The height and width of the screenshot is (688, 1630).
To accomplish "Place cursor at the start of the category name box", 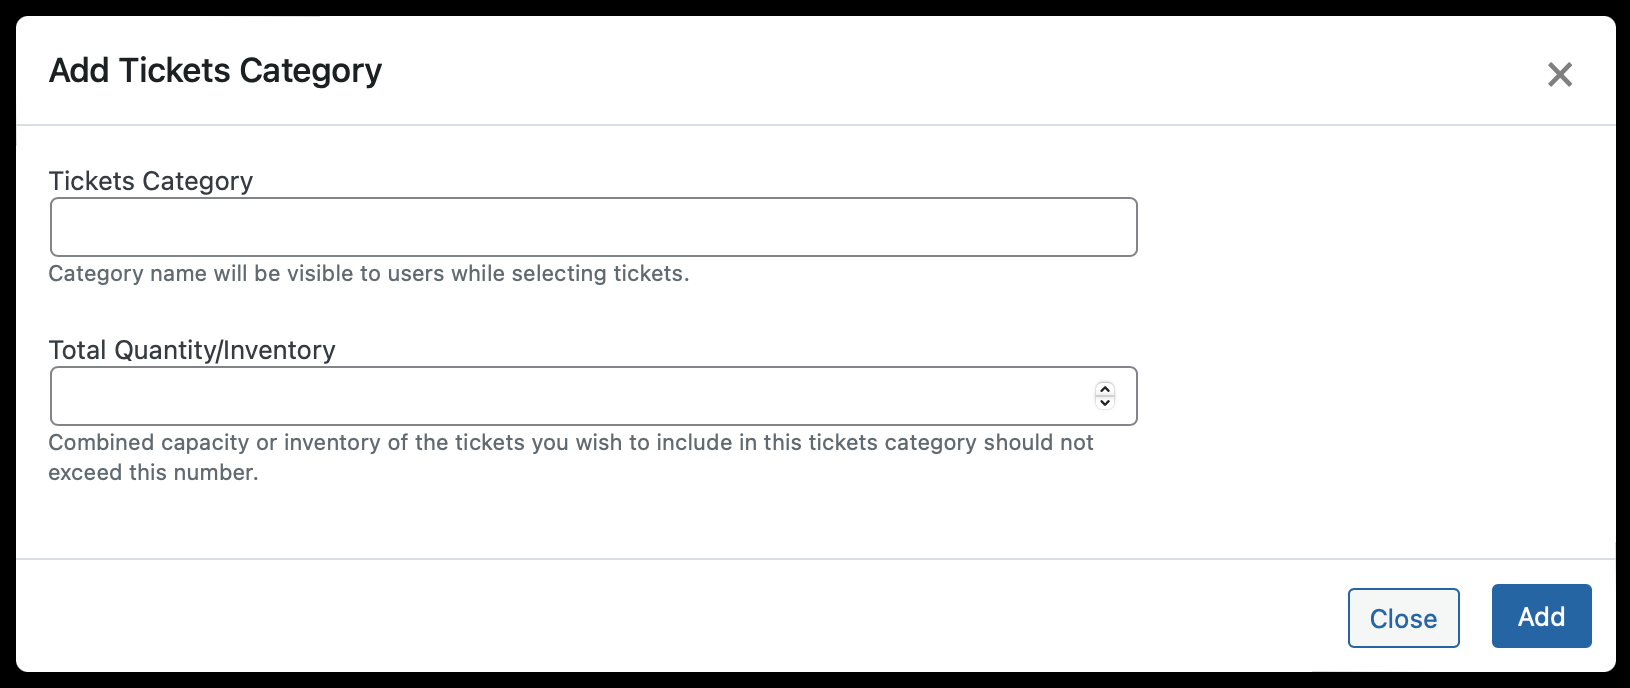I will coord(62,227).
